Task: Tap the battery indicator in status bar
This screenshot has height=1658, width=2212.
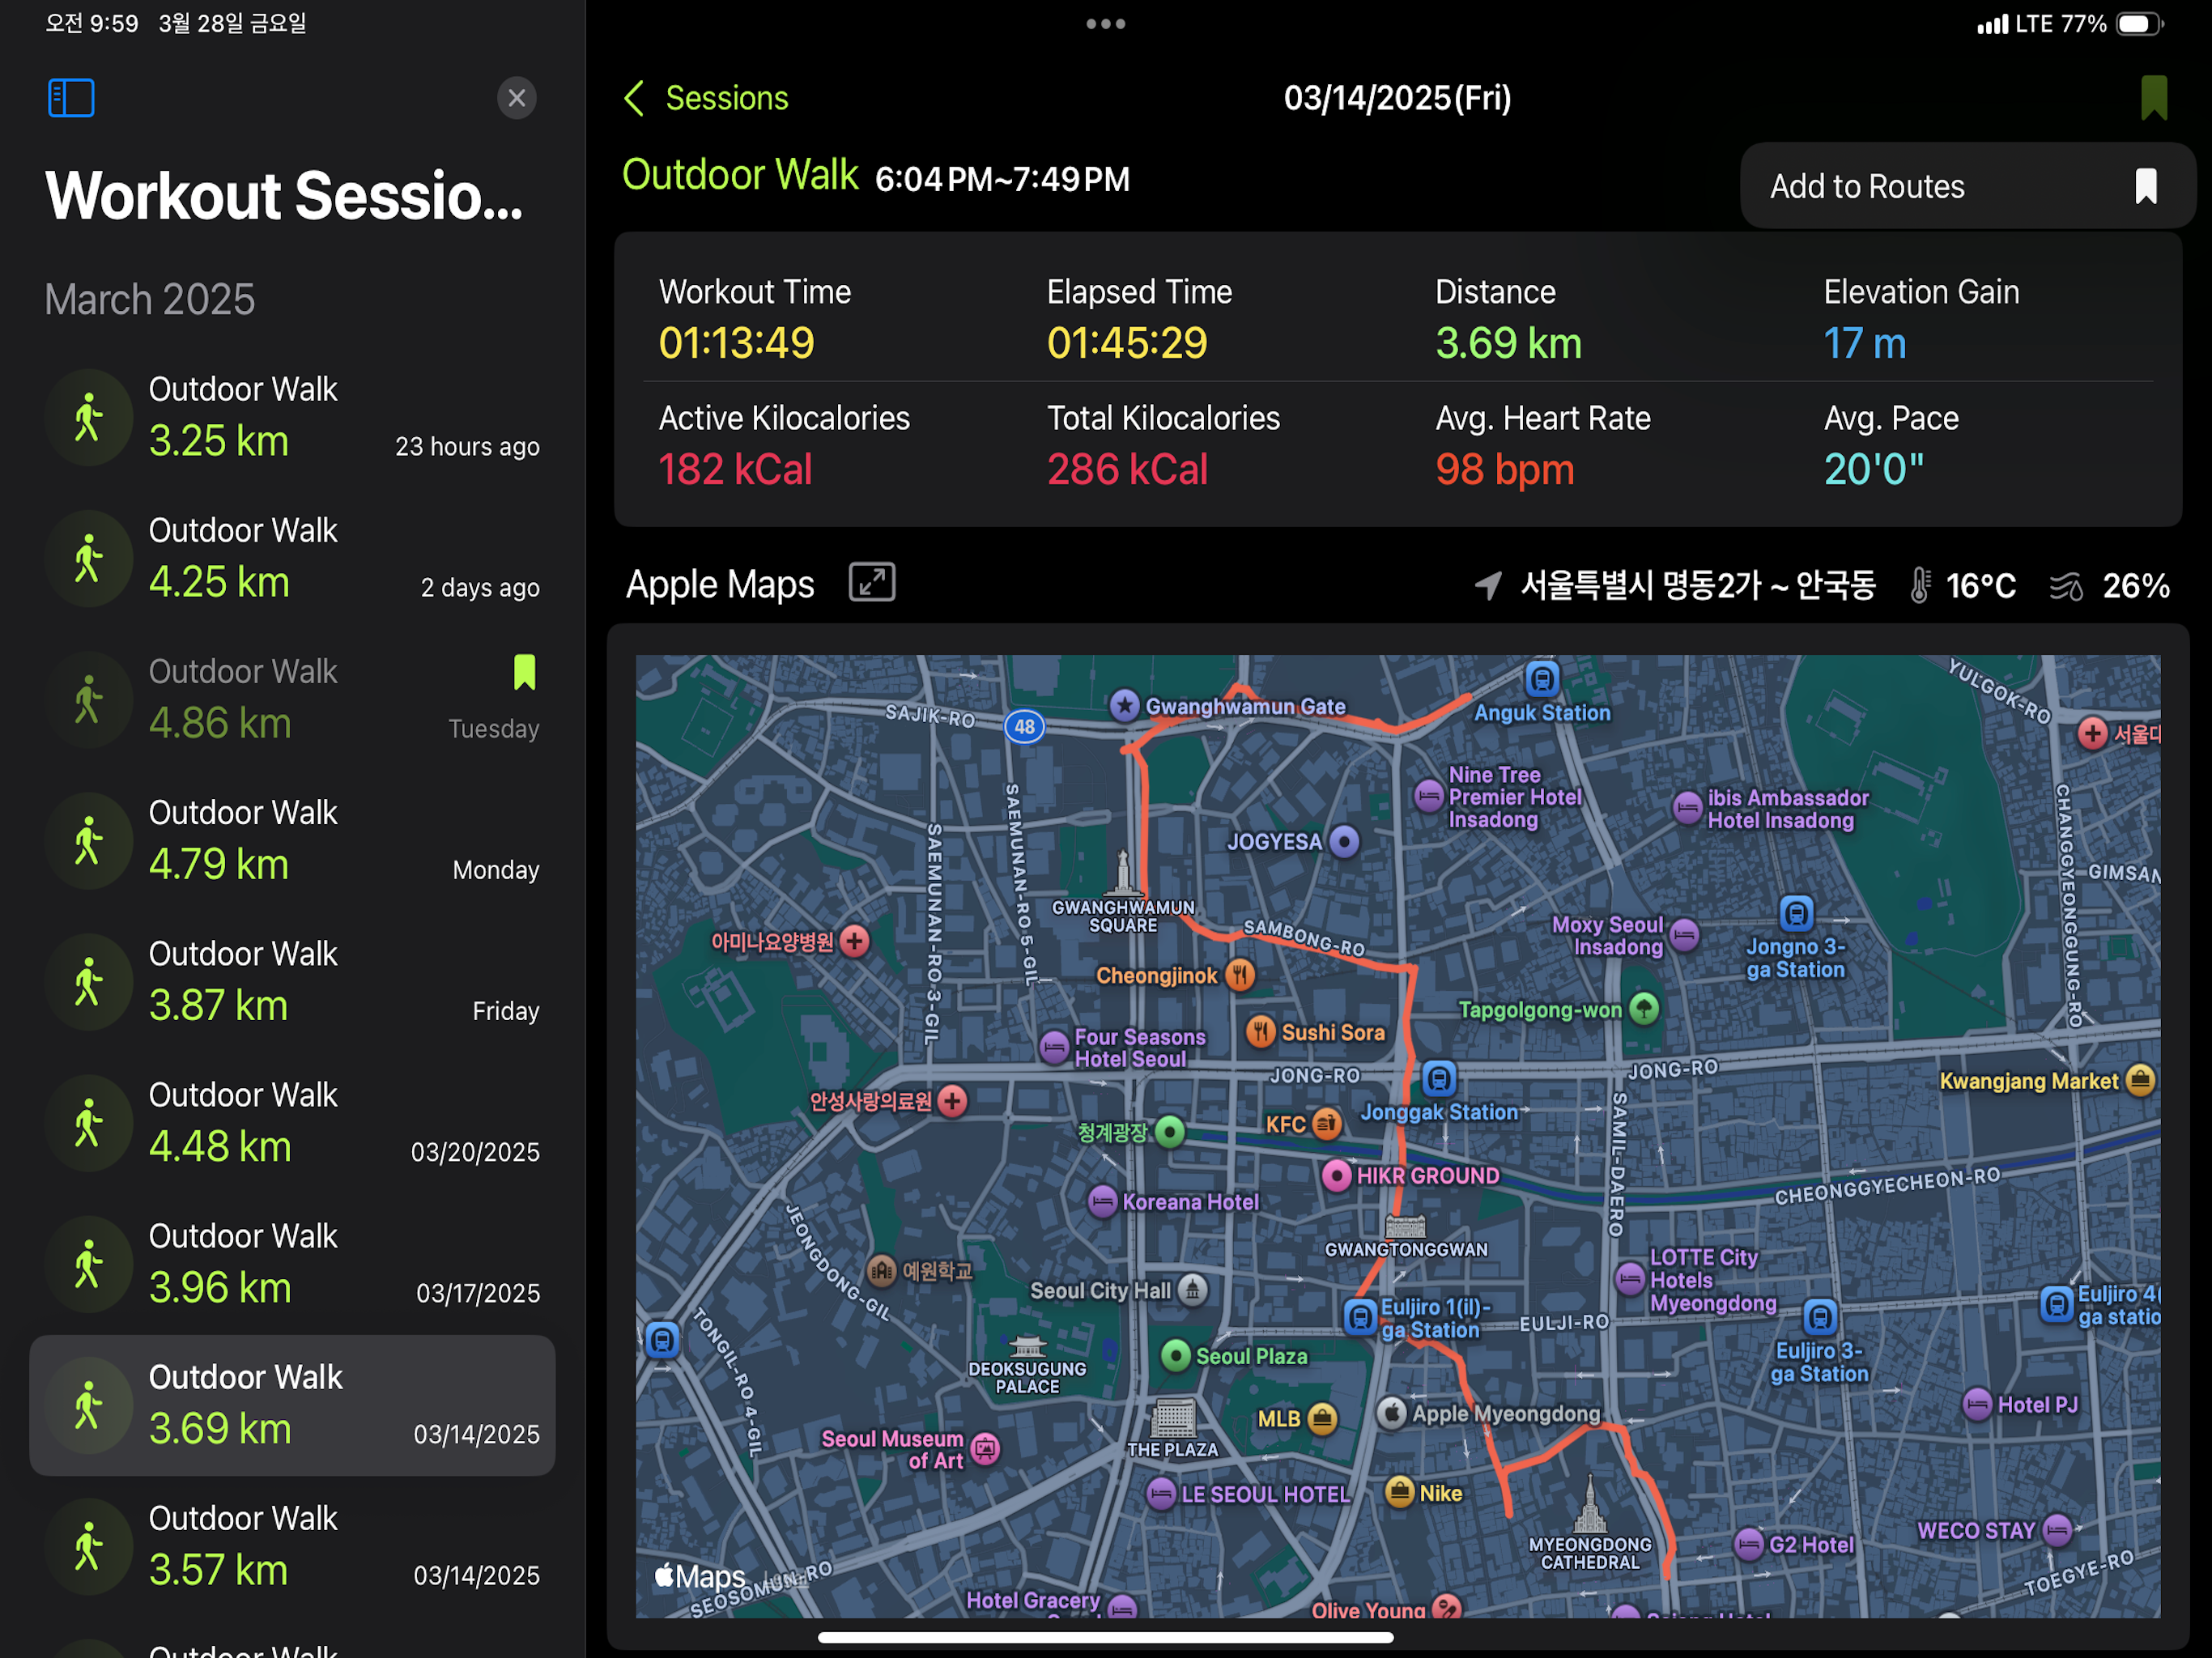Action: tap(2139, 24)
